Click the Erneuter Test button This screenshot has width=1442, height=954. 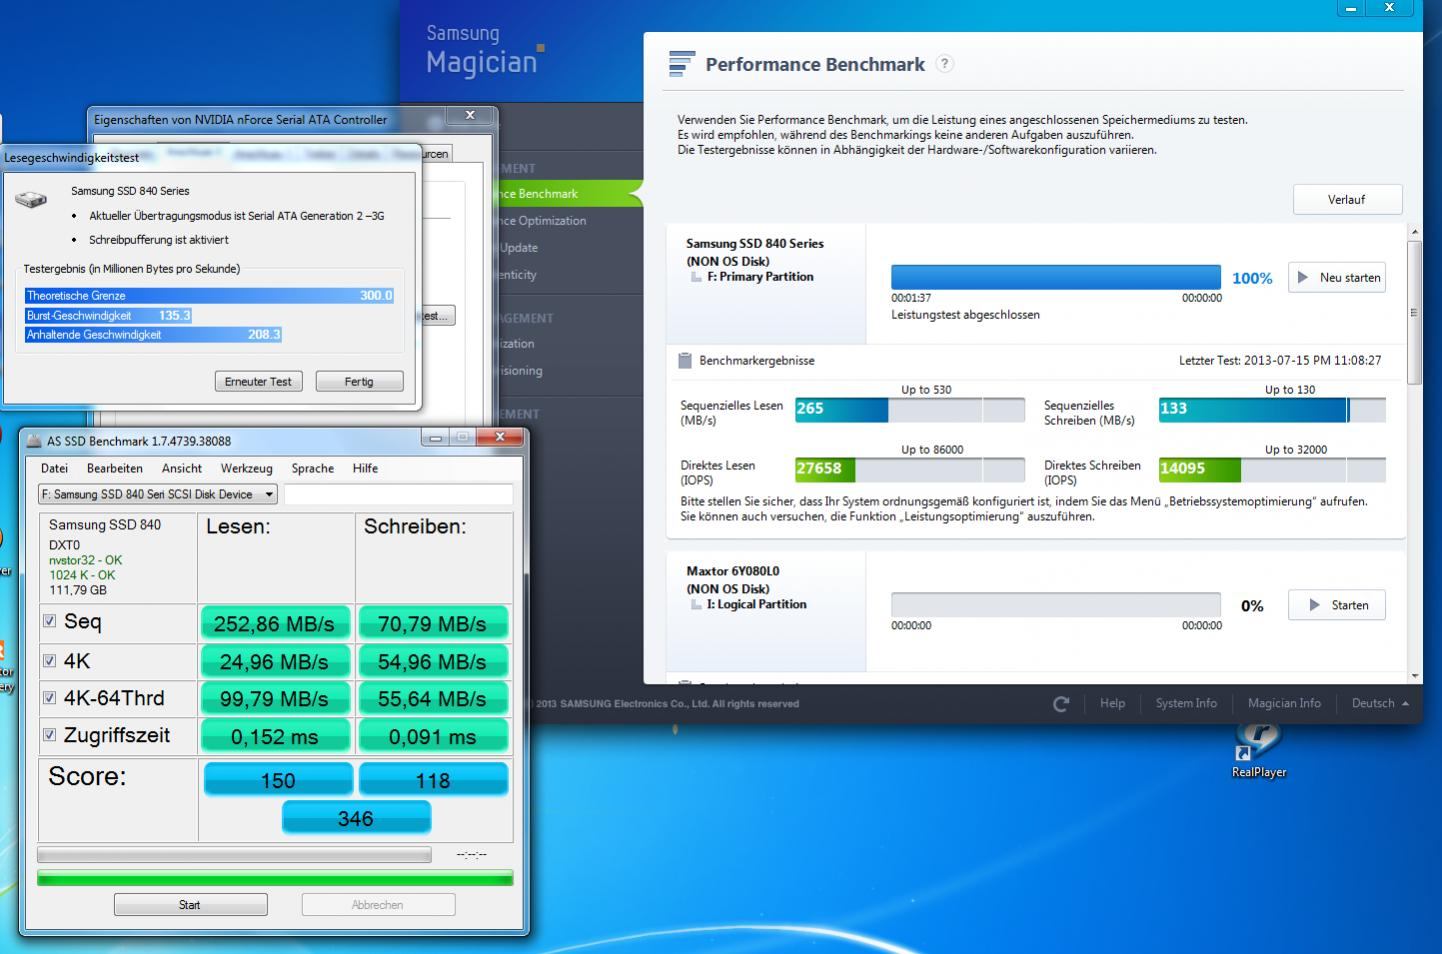pos(258,381)
